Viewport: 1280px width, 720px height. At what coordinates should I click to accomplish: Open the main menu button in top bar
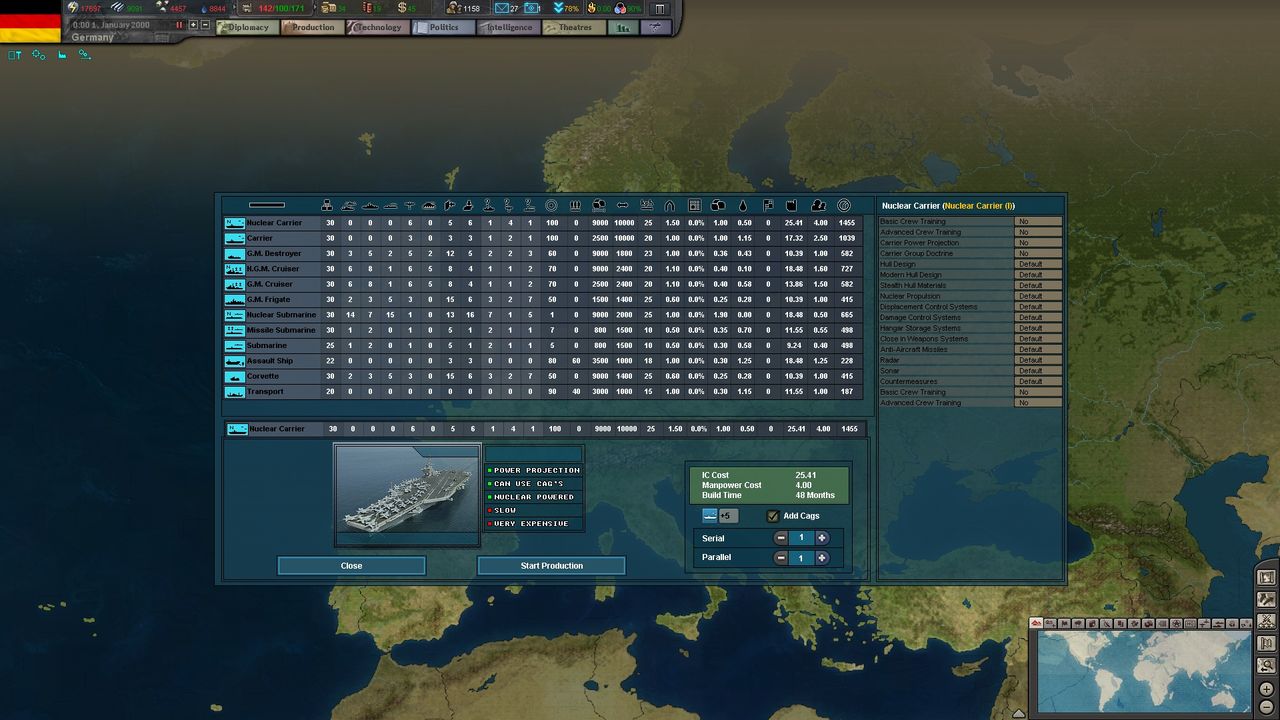pyautogui.click(x=659, y=9)
